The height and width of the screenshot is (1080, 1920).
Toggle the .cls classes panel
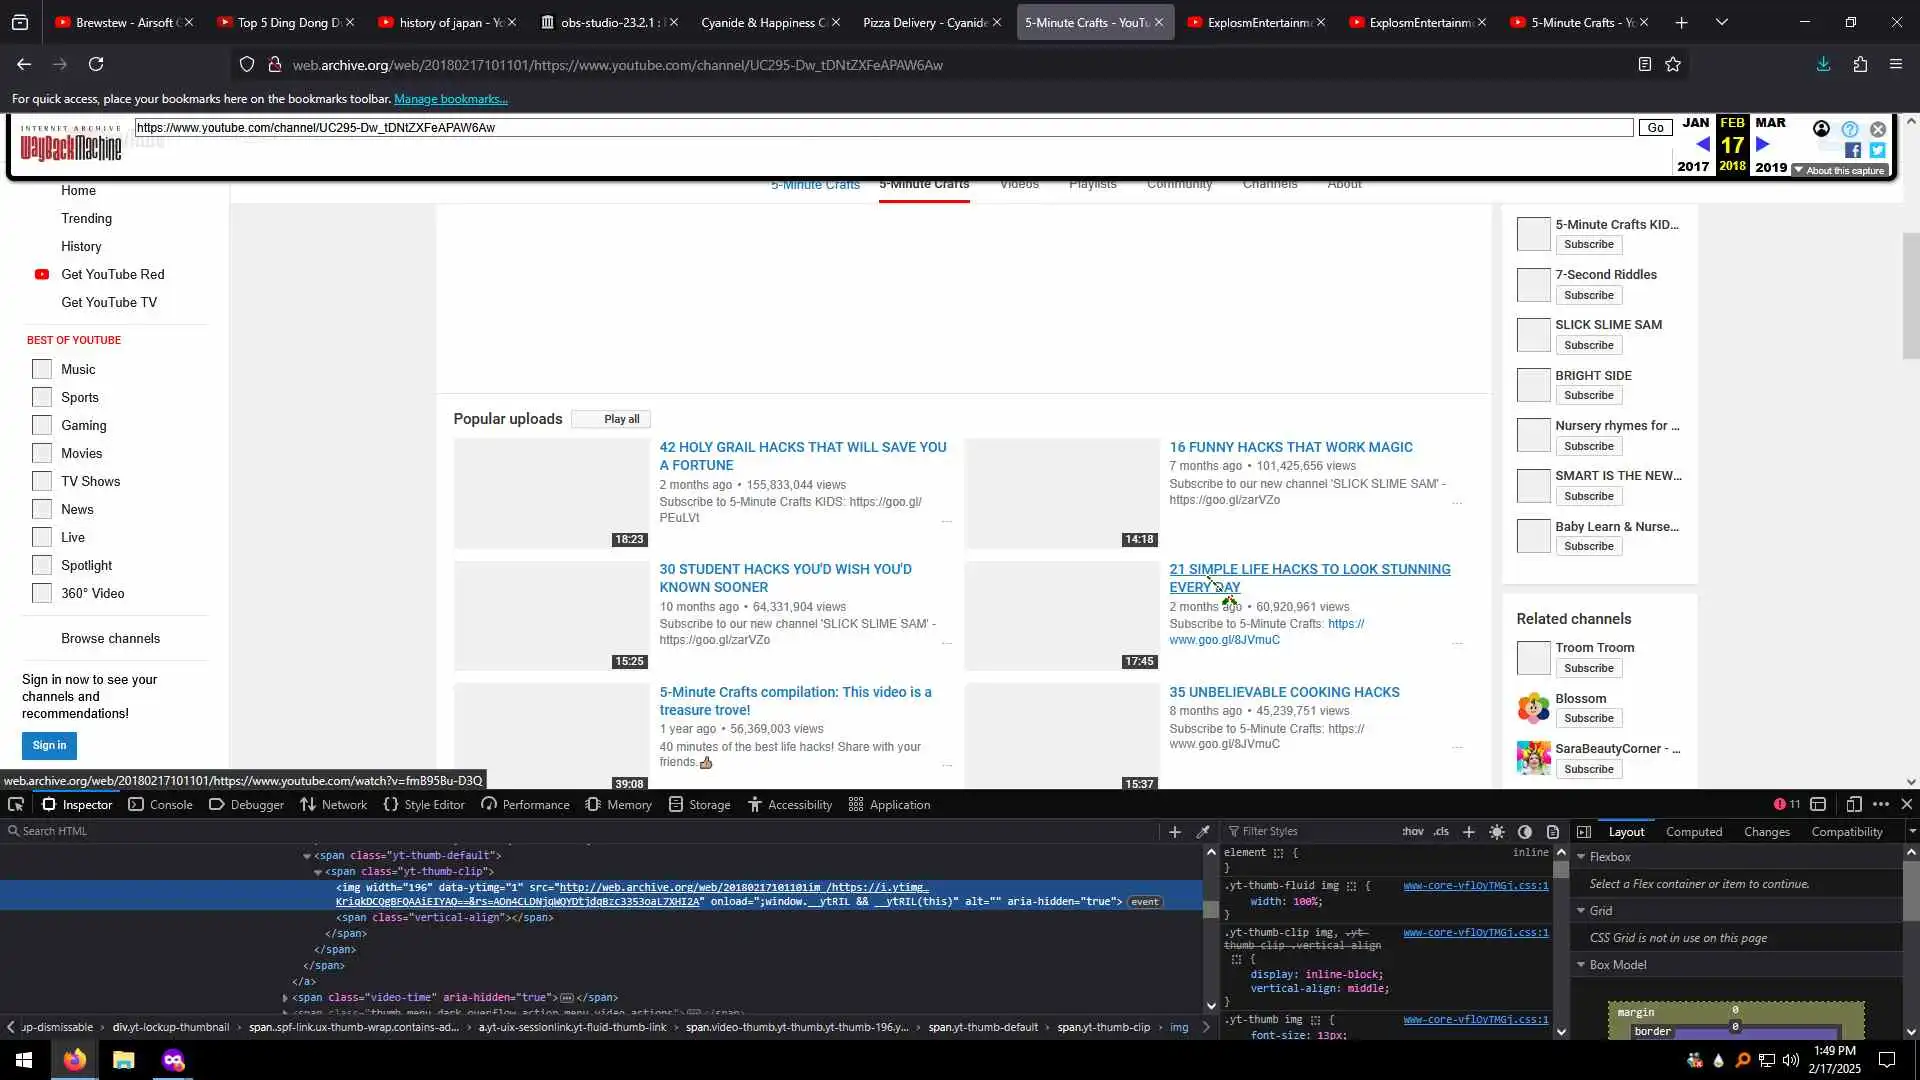pos(1441,832)
